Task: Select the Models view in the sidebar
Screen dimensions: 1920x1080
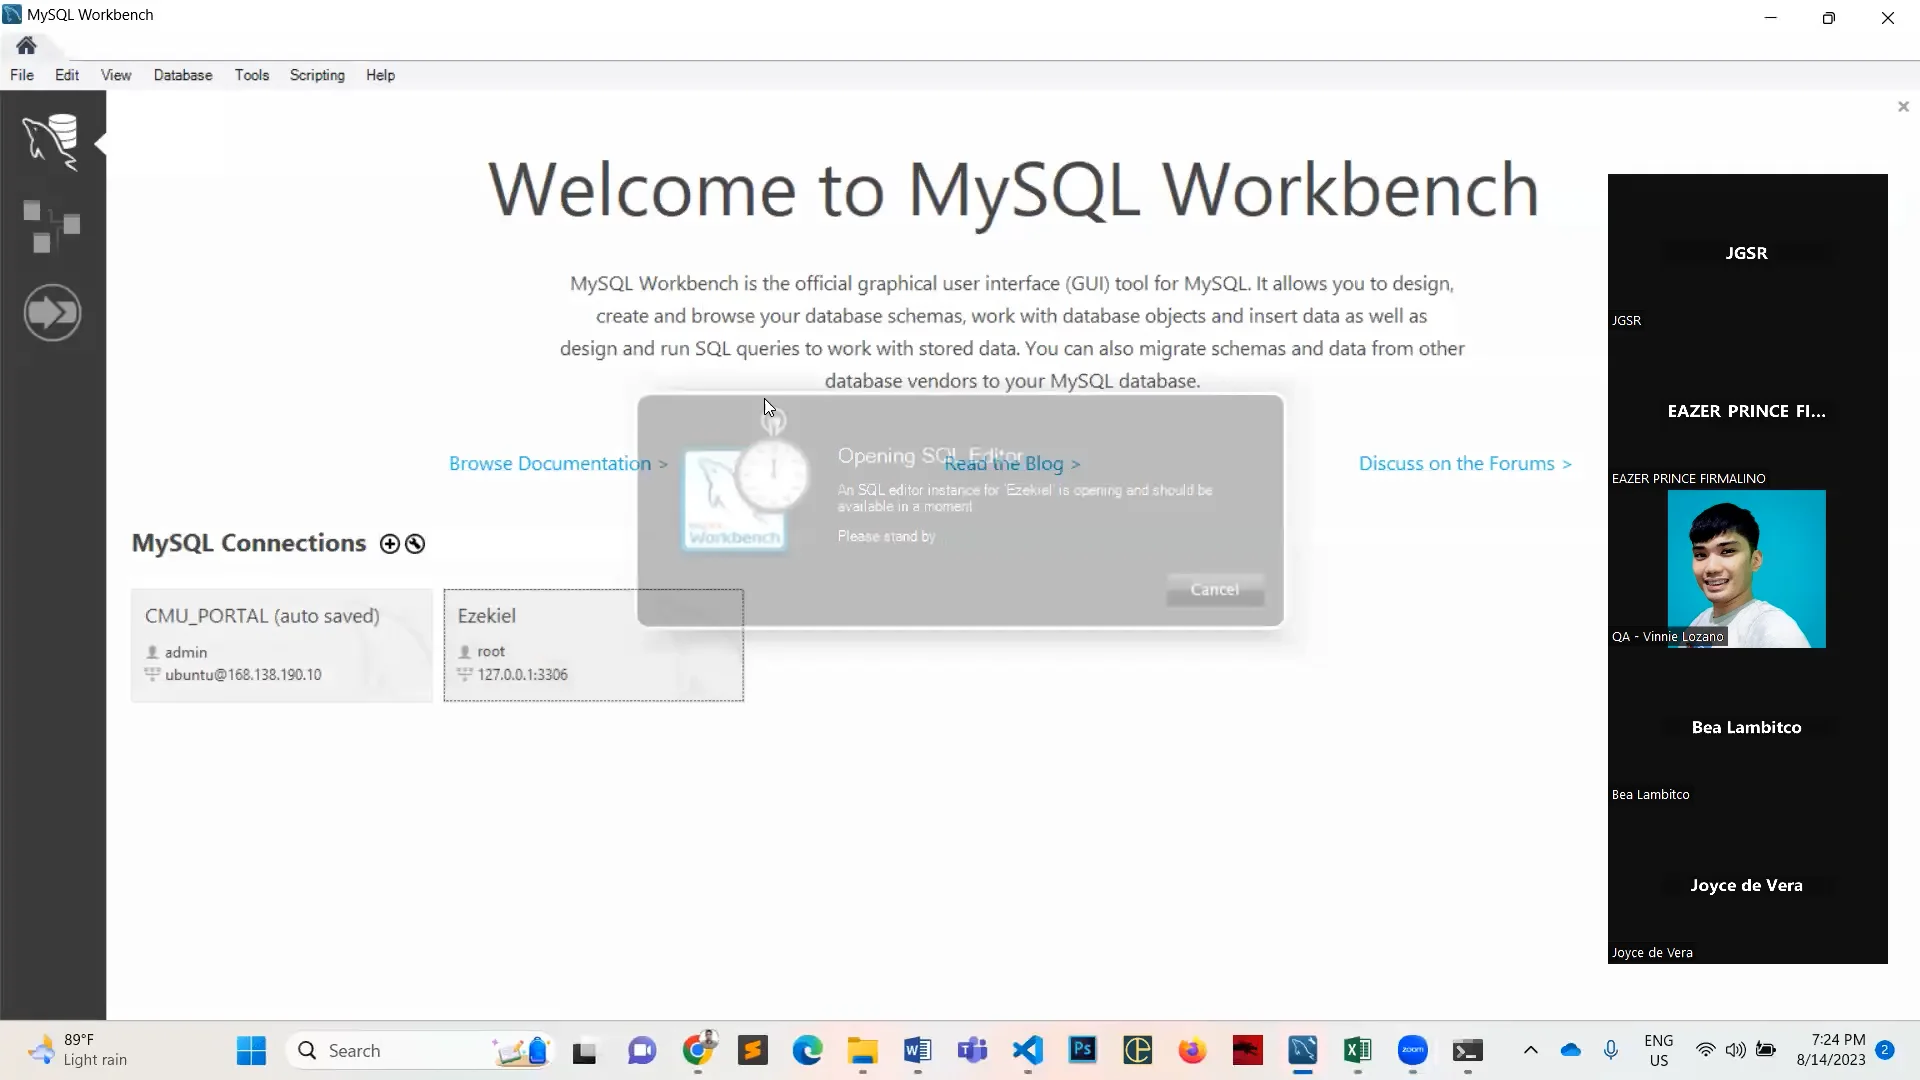Action: point(52,226)
